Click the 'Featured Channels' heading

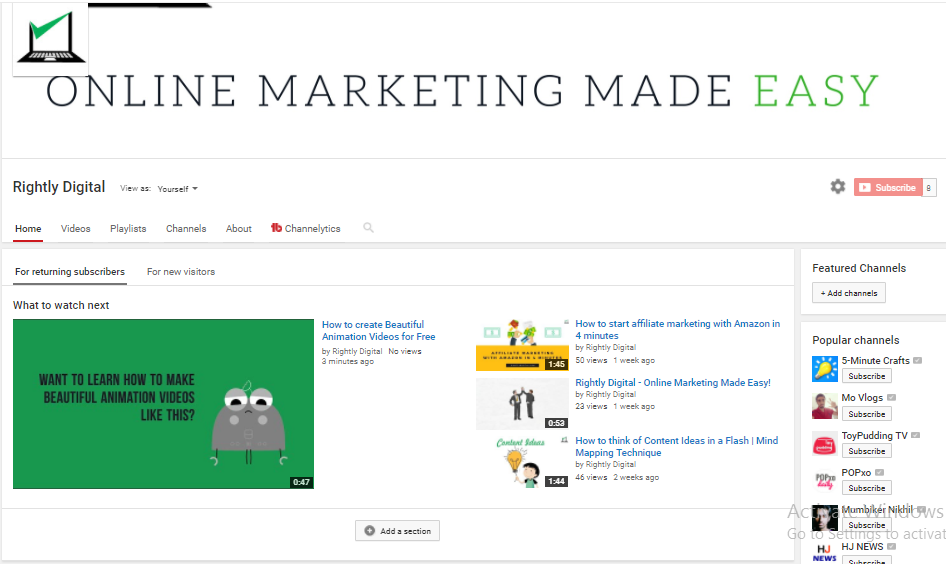coord(859,268)
